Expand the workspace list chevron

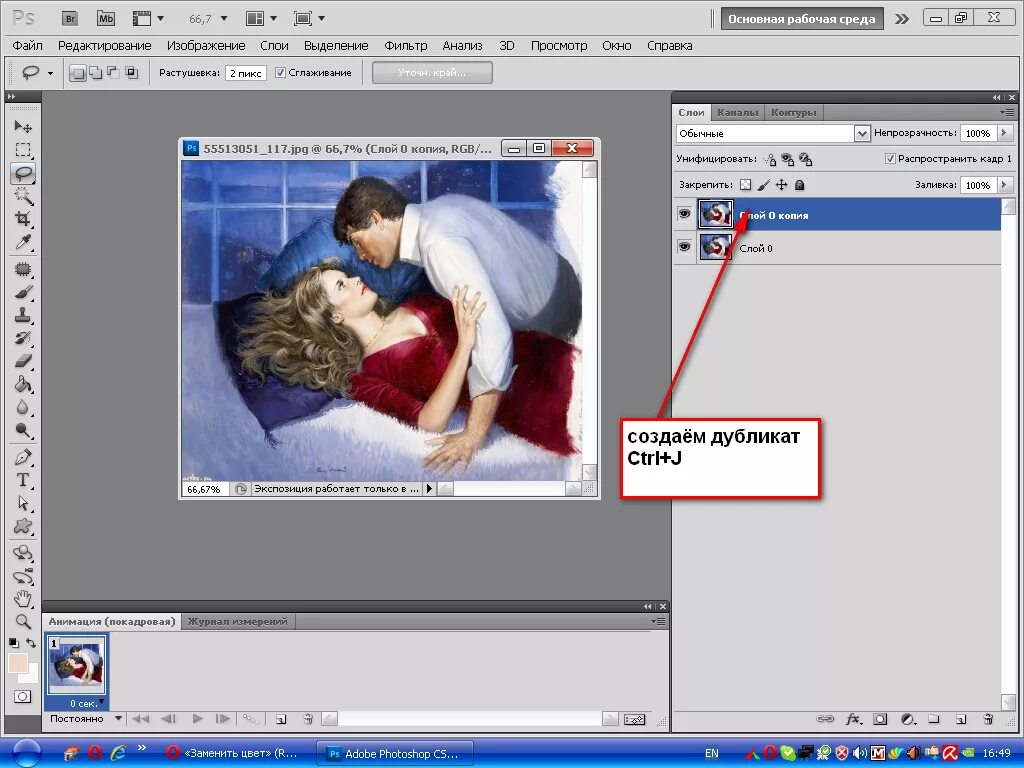901,19
